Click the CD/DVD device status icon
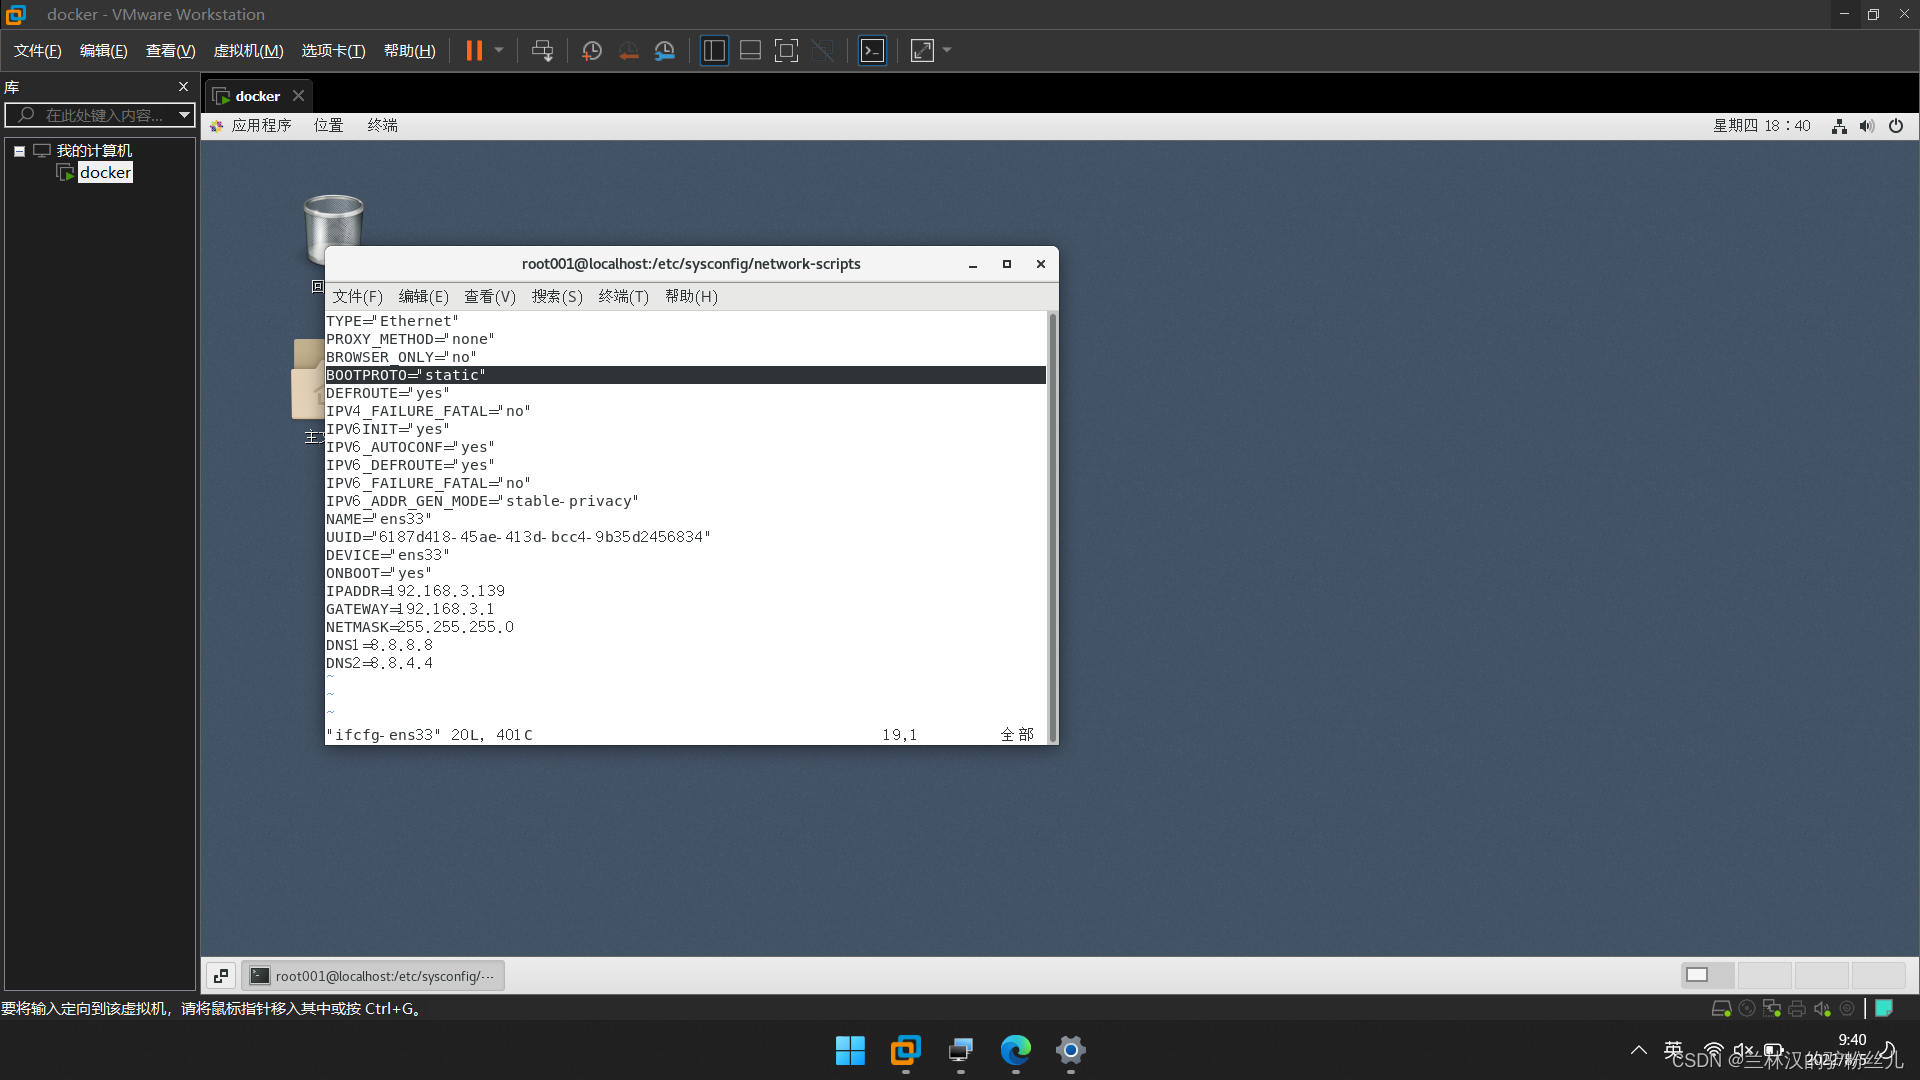Image resolution: width=1920 pixels, height=1080 pixels. coord(1747,1009)
